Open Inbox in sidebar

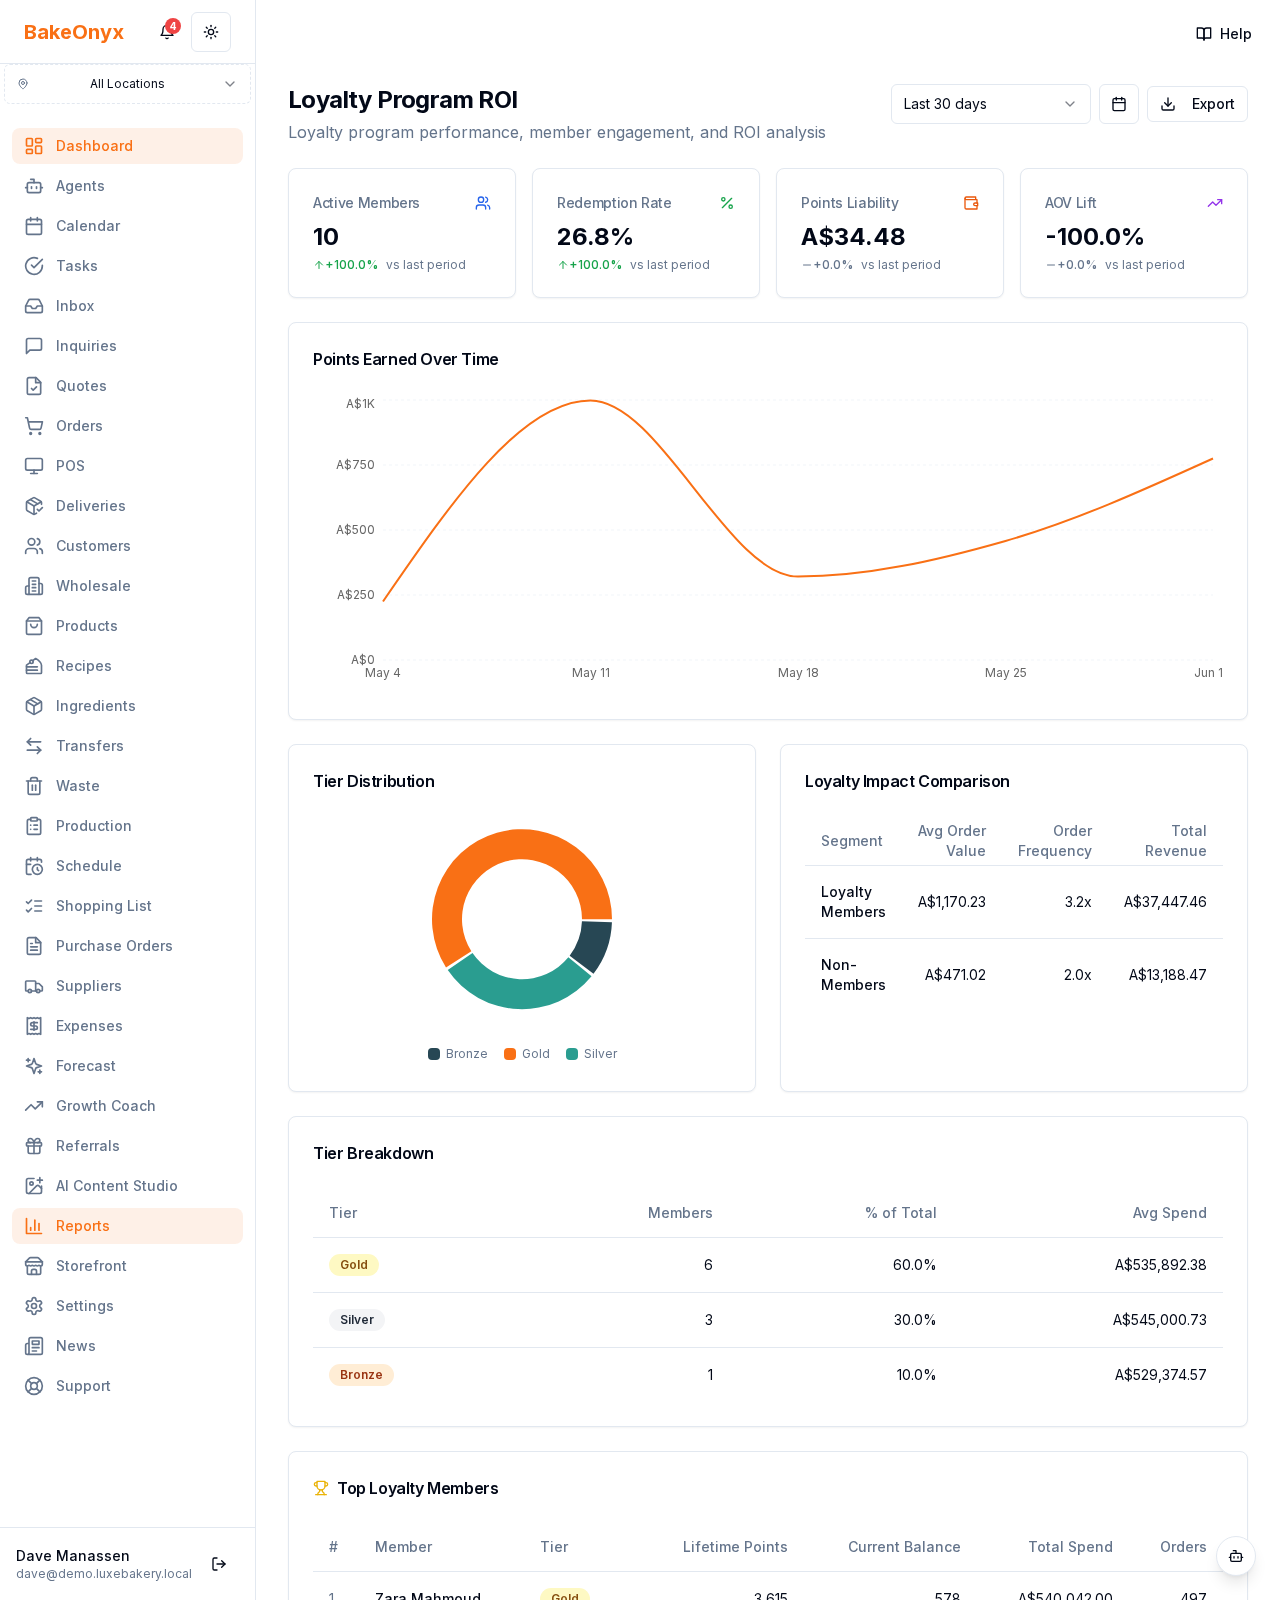[x=127, y=306]
